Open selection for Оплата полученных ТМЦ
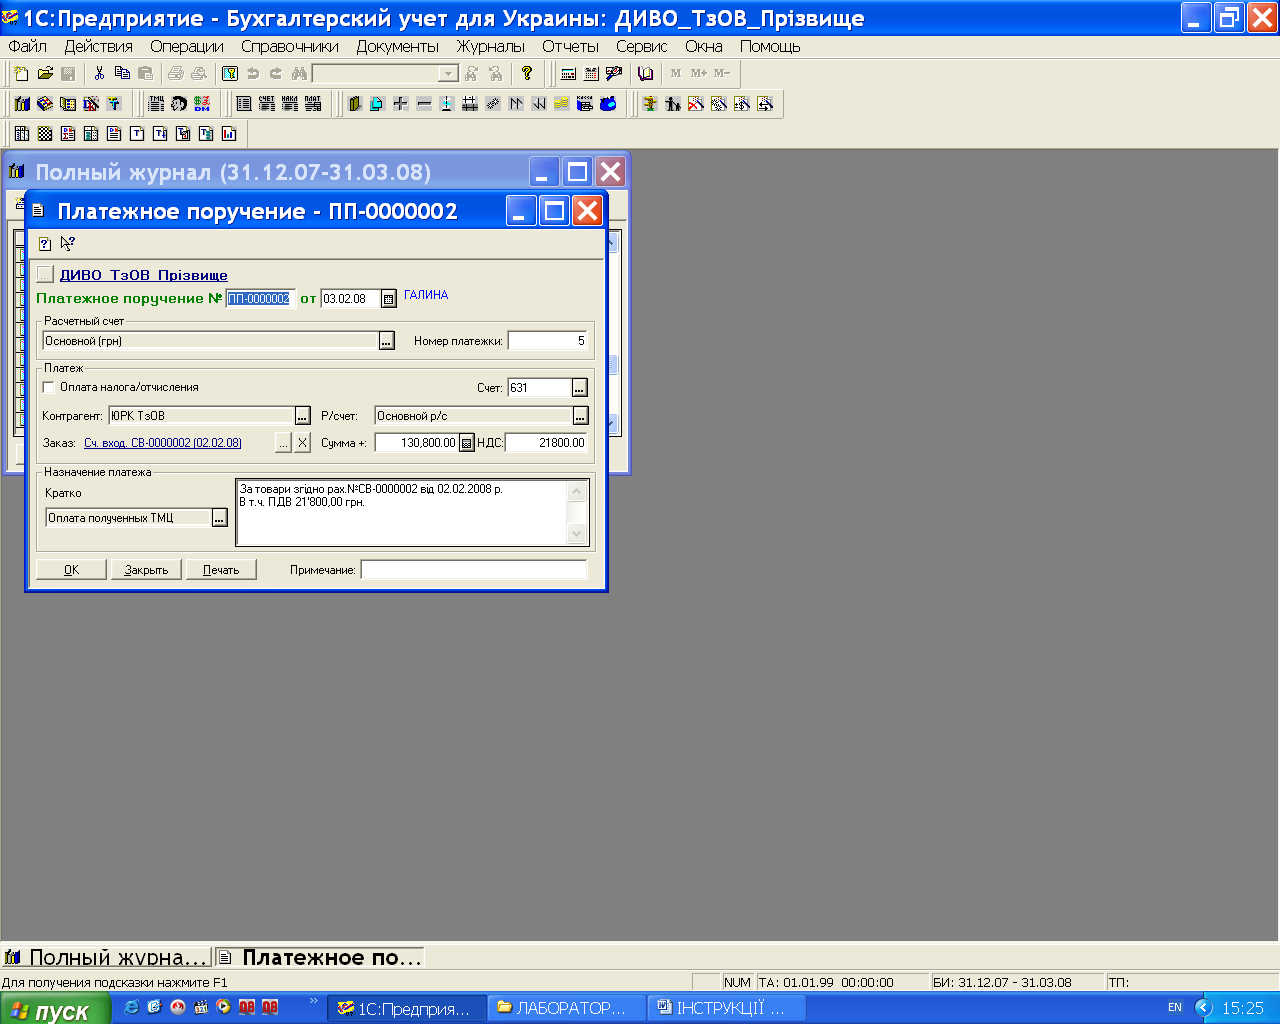 (x=220, y=518)
